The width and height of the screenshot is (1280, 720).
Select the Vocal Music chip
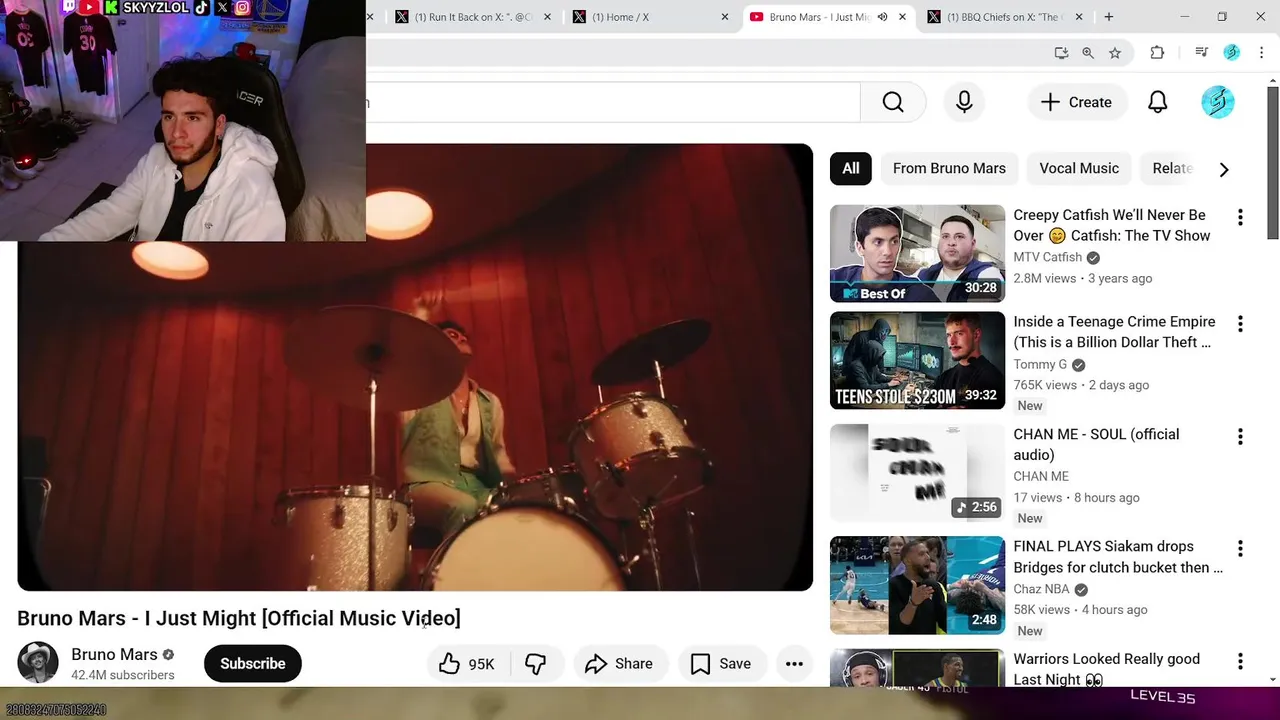[x=1079, y=168]
